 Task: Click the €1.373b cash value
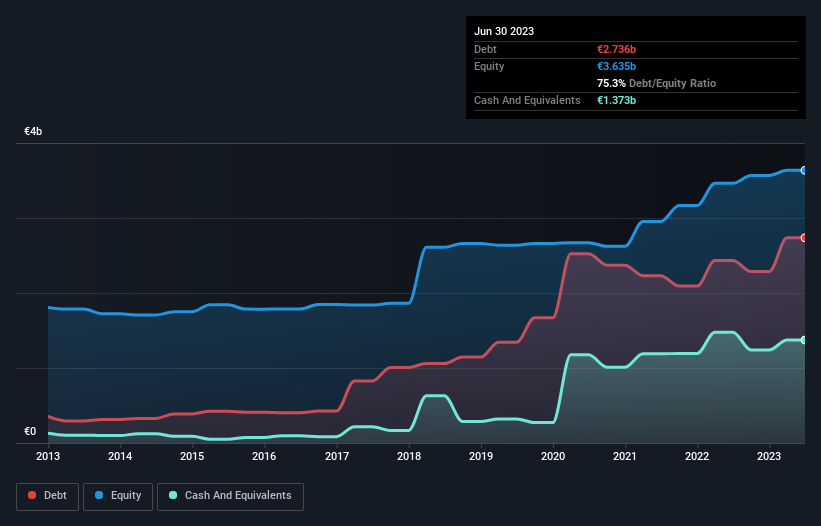click(x=616, y=100)
